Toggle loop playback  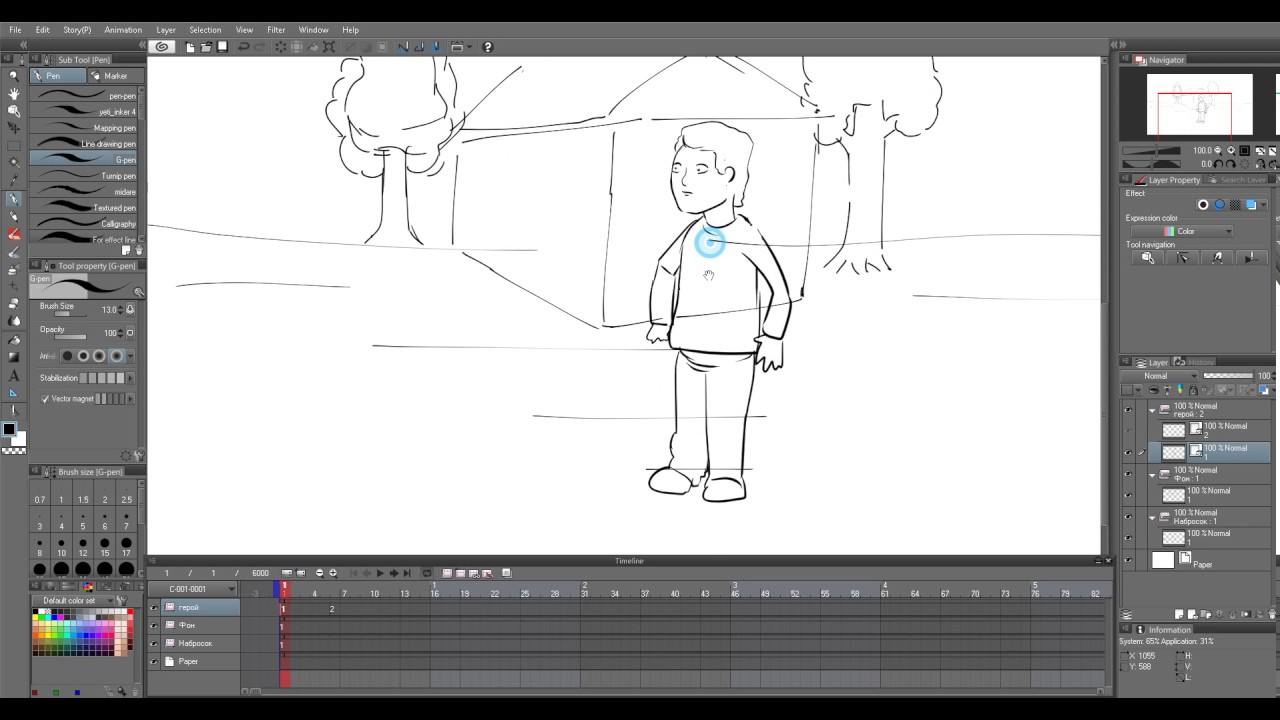[427, 573]
